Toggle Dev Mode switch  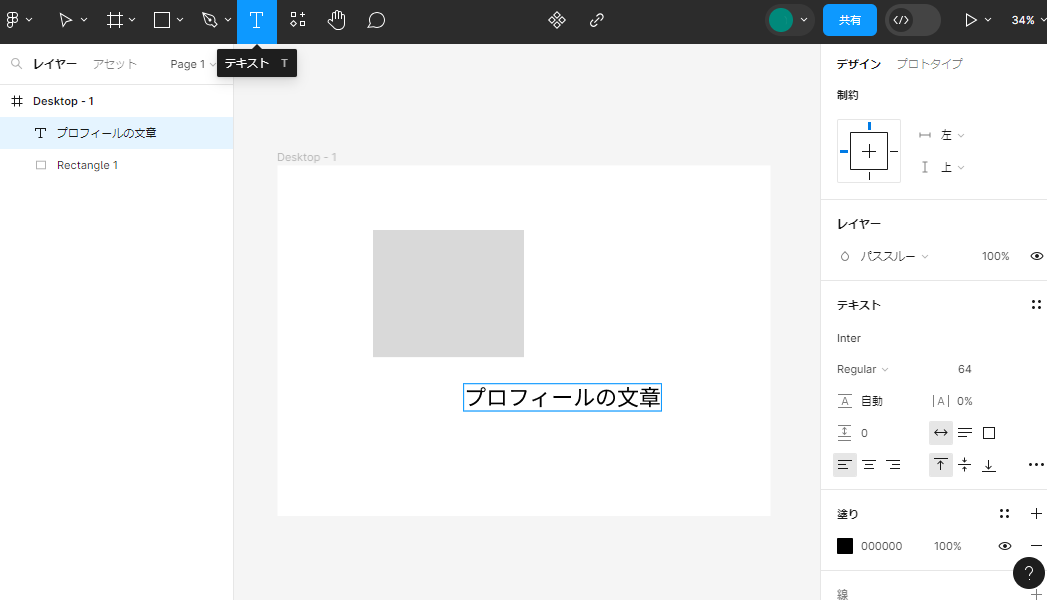[912, 20]
